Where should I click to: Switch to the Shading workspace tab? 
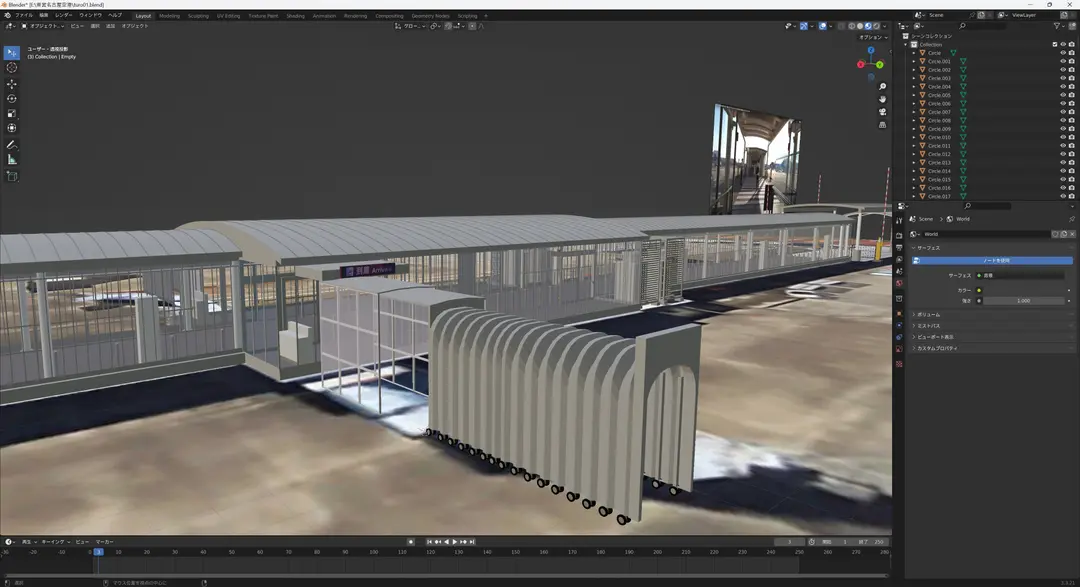pos(295,16)
